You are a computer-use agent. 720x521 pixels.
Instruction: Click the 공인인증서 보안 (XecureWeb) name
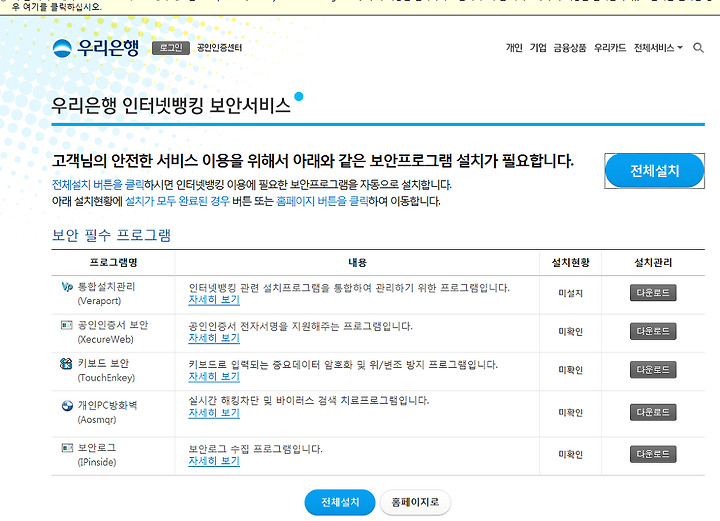[112, 332]
